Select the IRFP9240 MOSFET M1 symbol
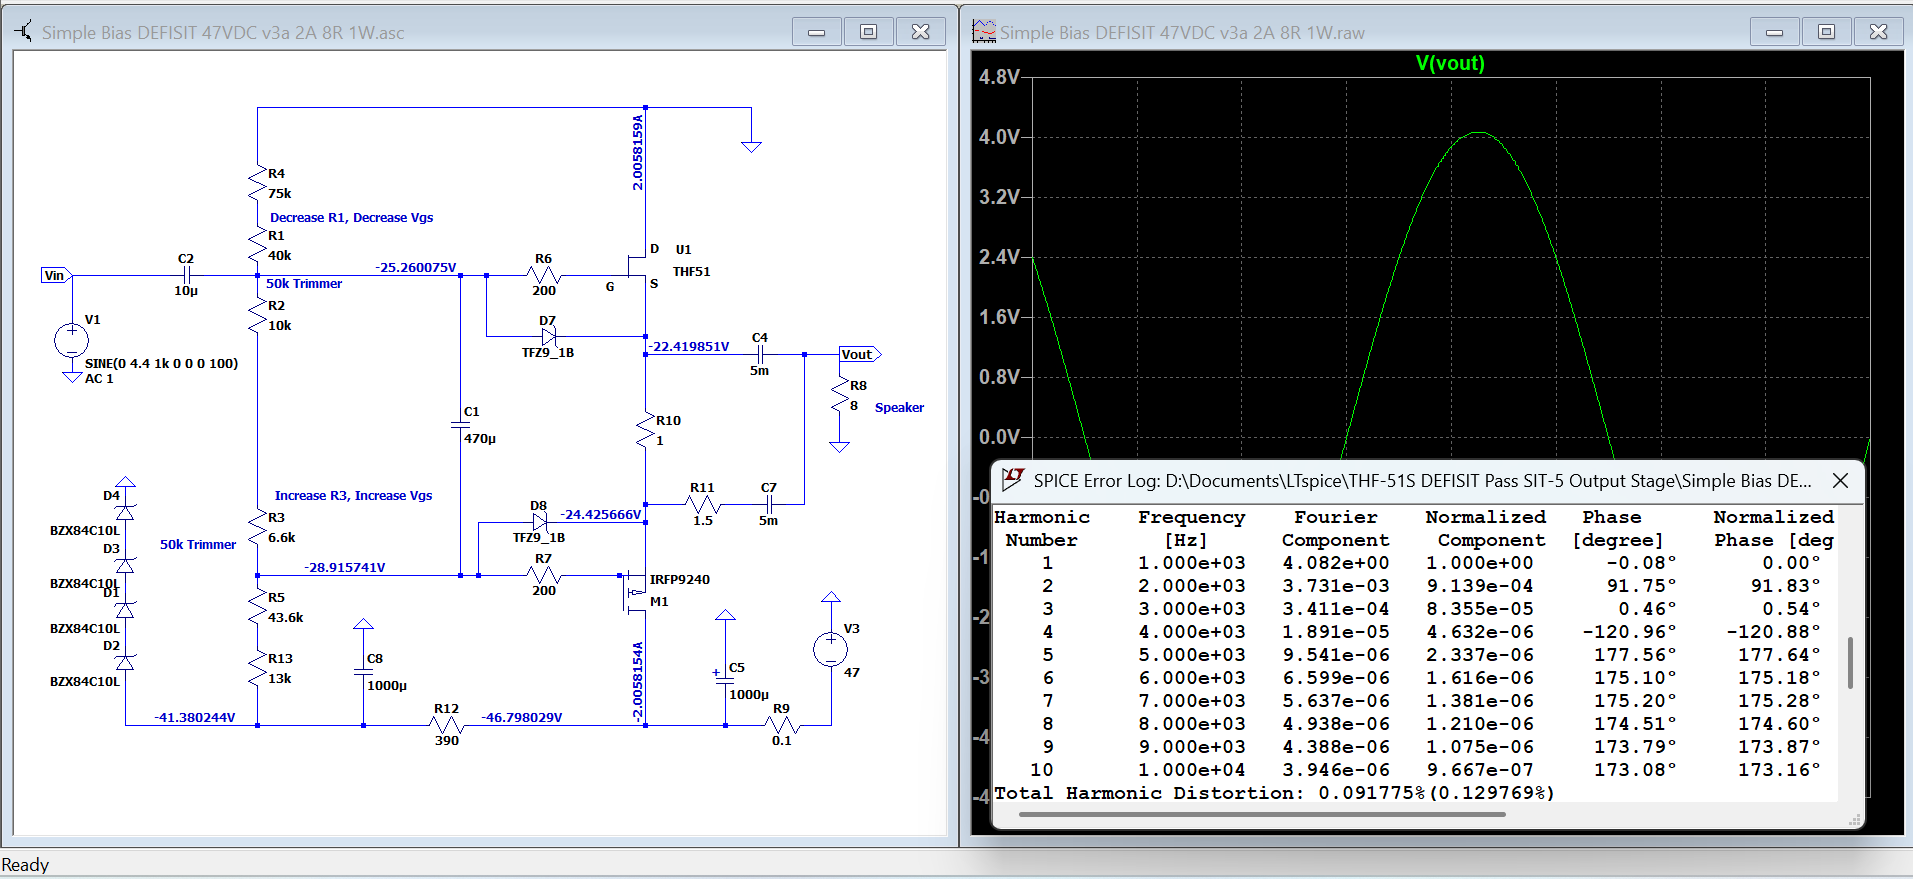Viewport: 1913px width, 879px height. 634,592
